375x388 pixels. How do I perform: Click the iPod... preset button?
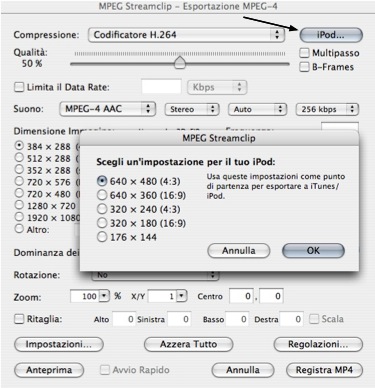(330, 35)
